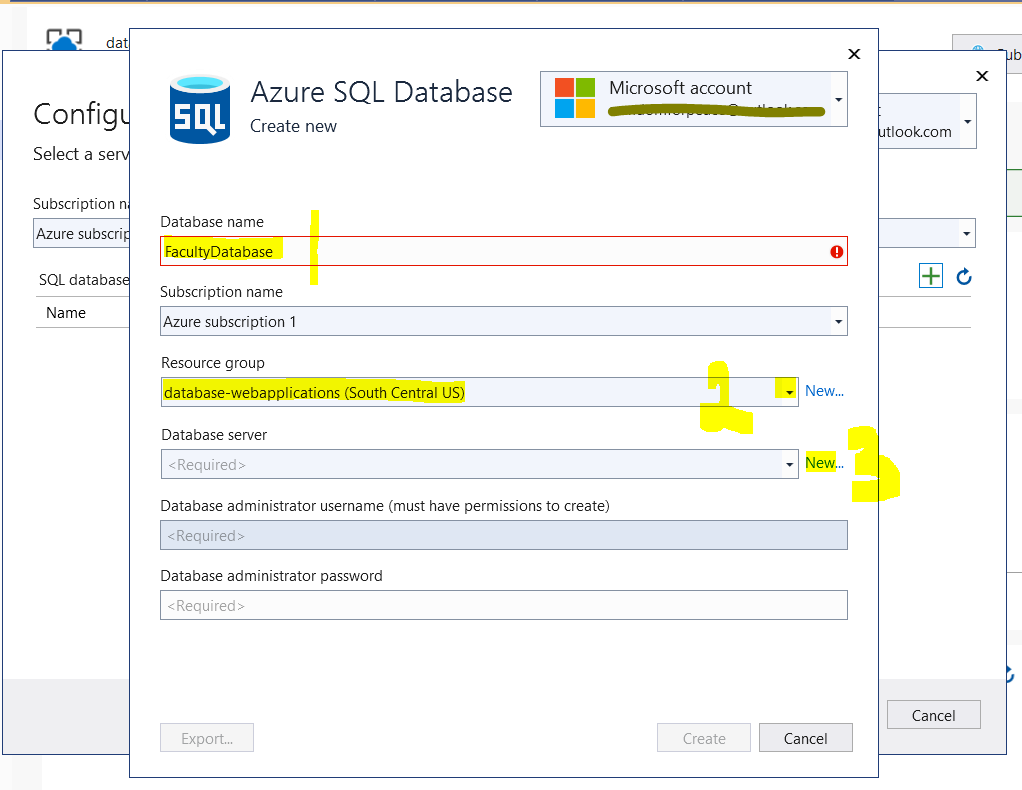Click the Create button

coord(704,738)
